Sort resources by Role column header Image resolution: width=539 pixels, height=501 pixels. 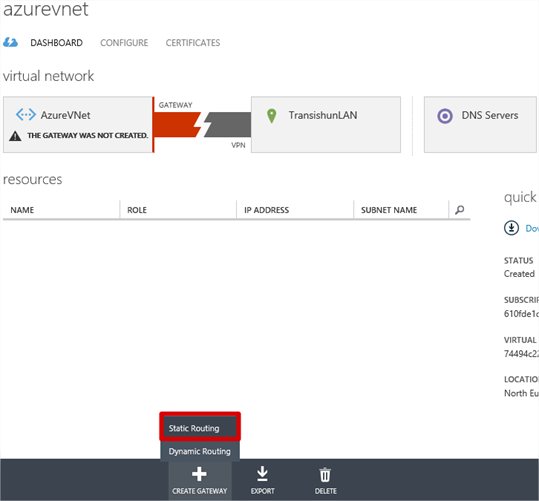[x=137, y=210]
